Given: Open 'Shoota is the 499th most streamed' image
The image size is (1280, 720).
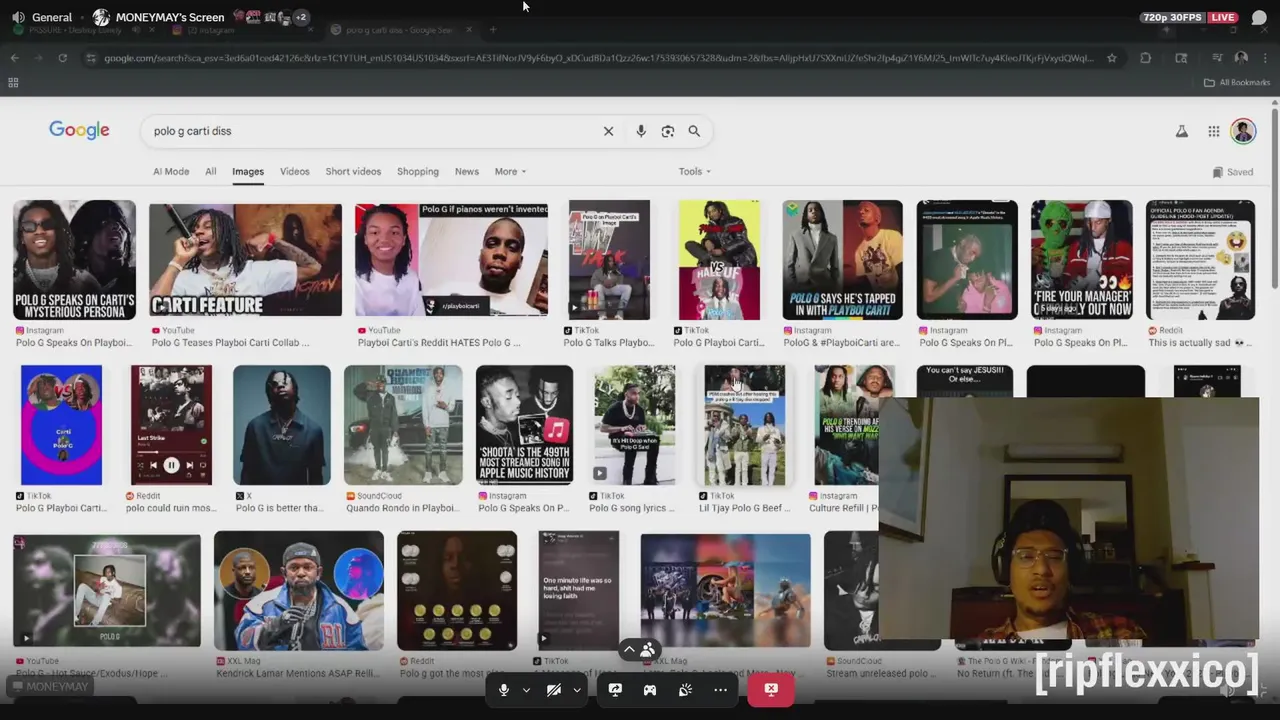Looking at the screenshot, I should [524, 425].
